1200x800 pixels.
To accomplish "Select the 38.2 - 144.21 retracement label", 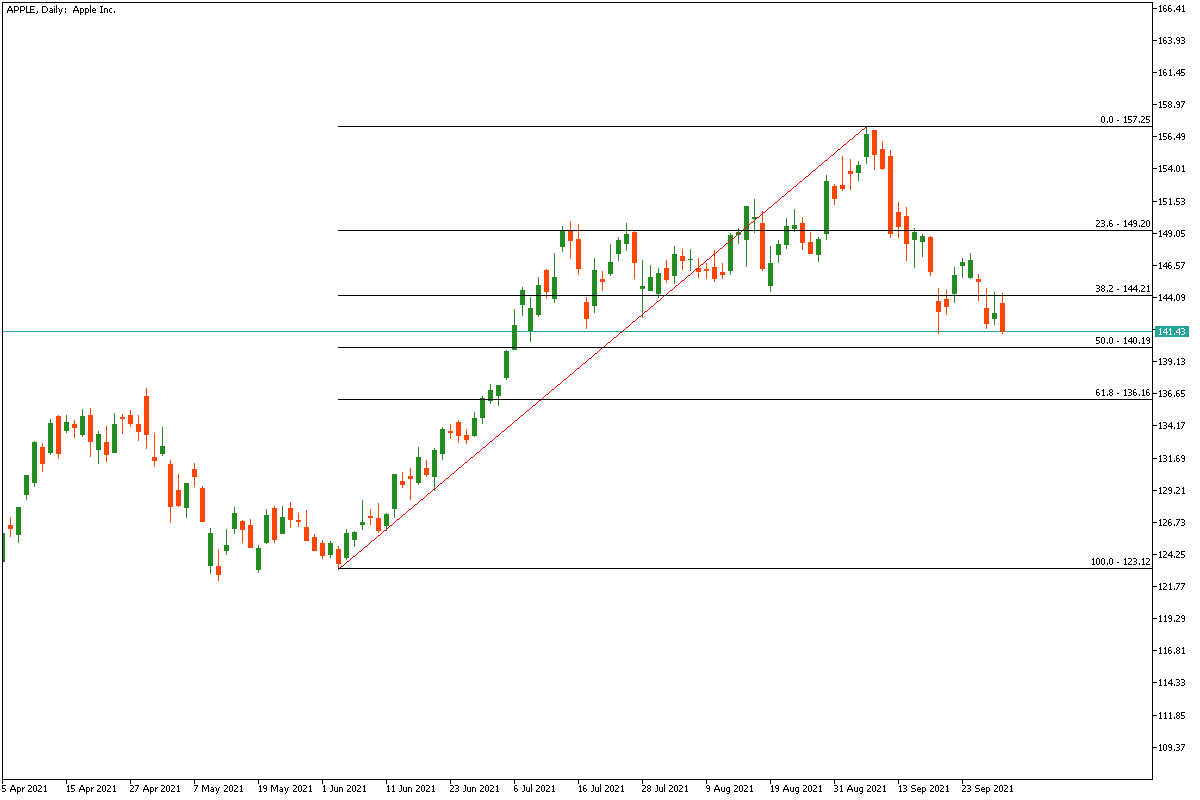I will pos(1122,289).
